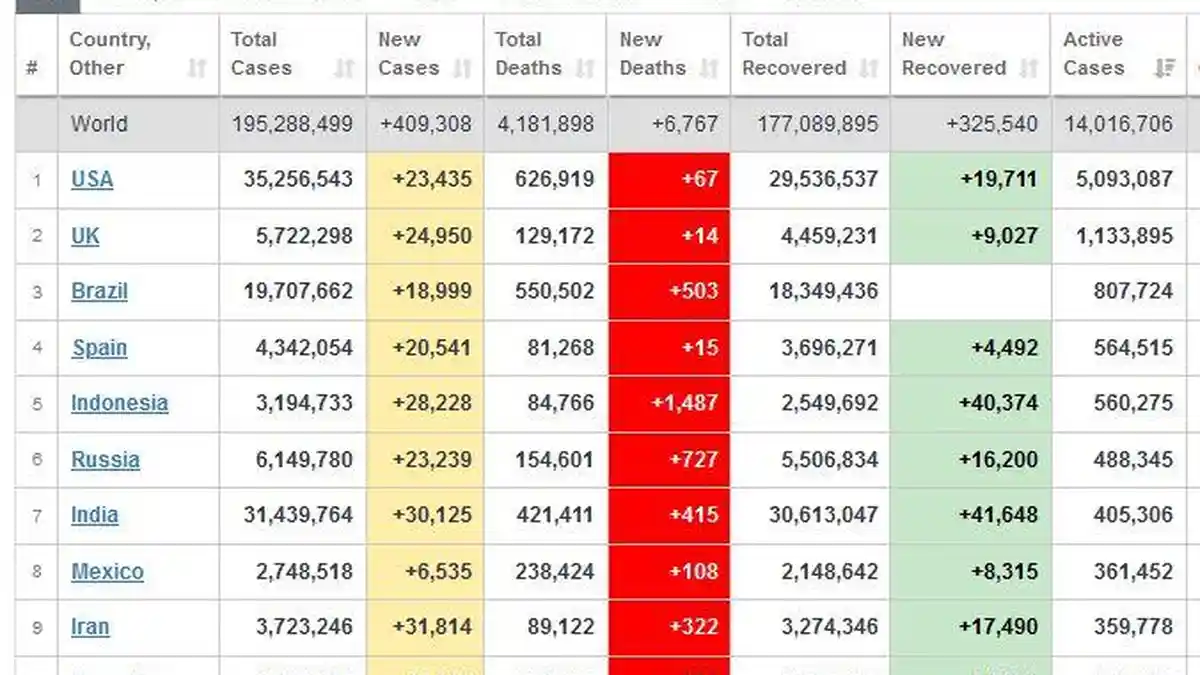This screenshot has width=1200, height=675.
Task: Click World new cases +409,308
Action: click(x=425, y=124)
